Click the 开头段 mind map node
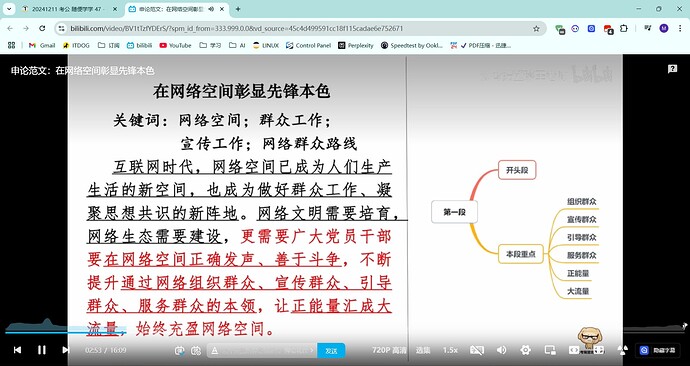 click(517, 170)
